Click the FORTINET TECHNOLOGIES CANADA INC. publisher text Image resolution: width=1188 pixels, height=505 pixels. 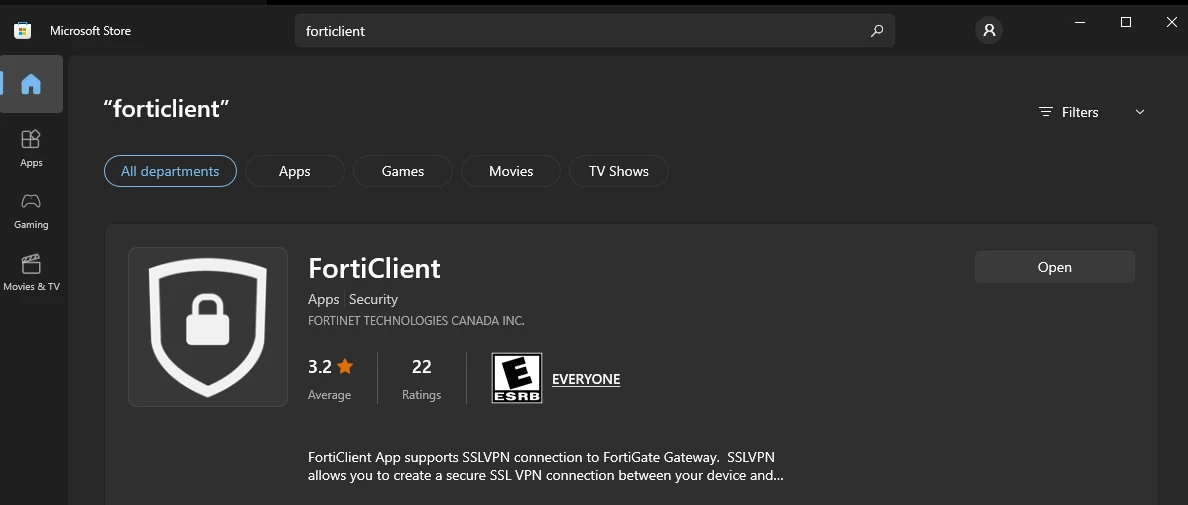[x=417, y=321]
